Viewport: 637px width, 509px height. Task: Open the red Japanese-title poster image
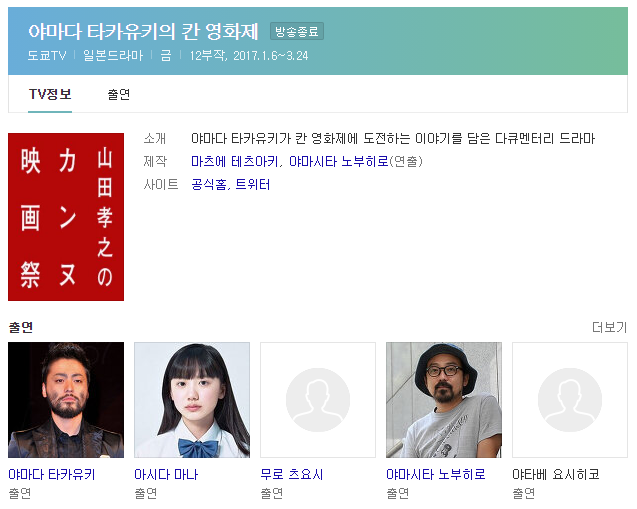point(66,217)
